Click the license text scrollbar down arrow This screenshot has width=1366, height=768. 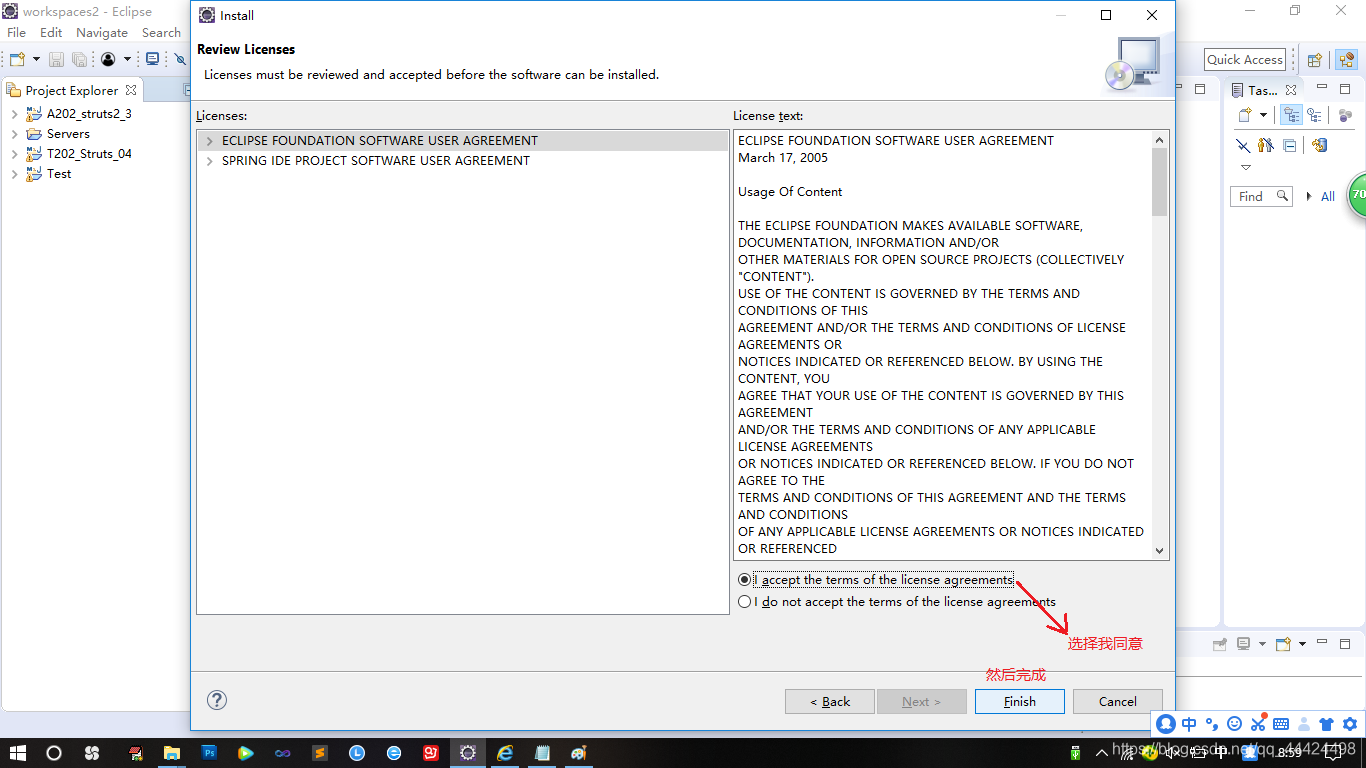click(x=1160, y=550)
